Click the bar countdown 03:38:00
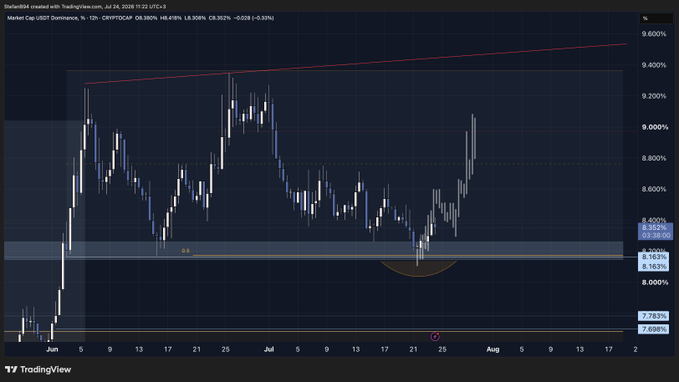 (x=656, y=235)
